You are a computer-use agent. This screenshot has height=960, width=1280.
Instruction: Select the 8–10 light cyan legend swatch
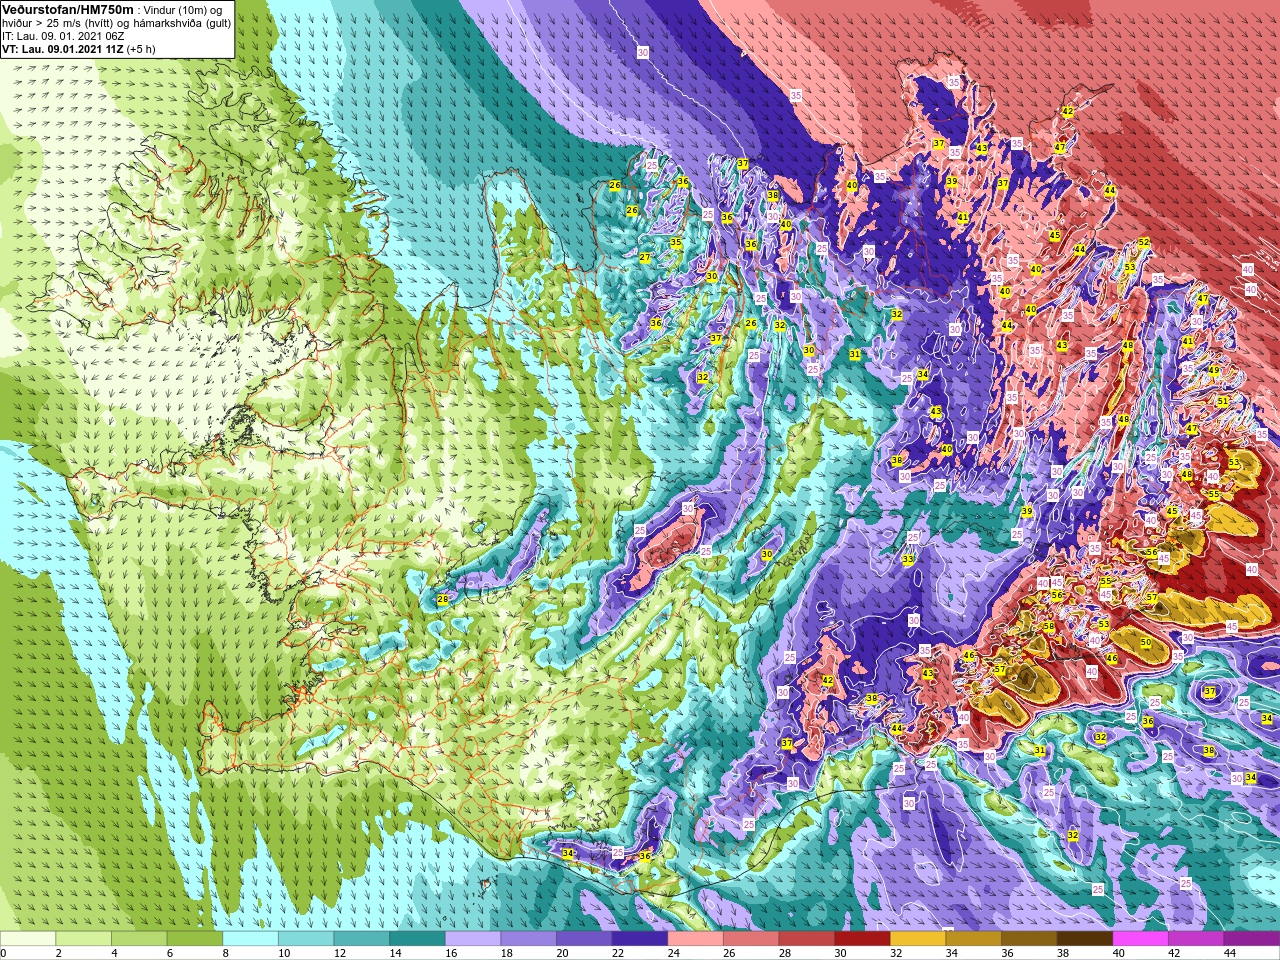[x=250, y=939]
